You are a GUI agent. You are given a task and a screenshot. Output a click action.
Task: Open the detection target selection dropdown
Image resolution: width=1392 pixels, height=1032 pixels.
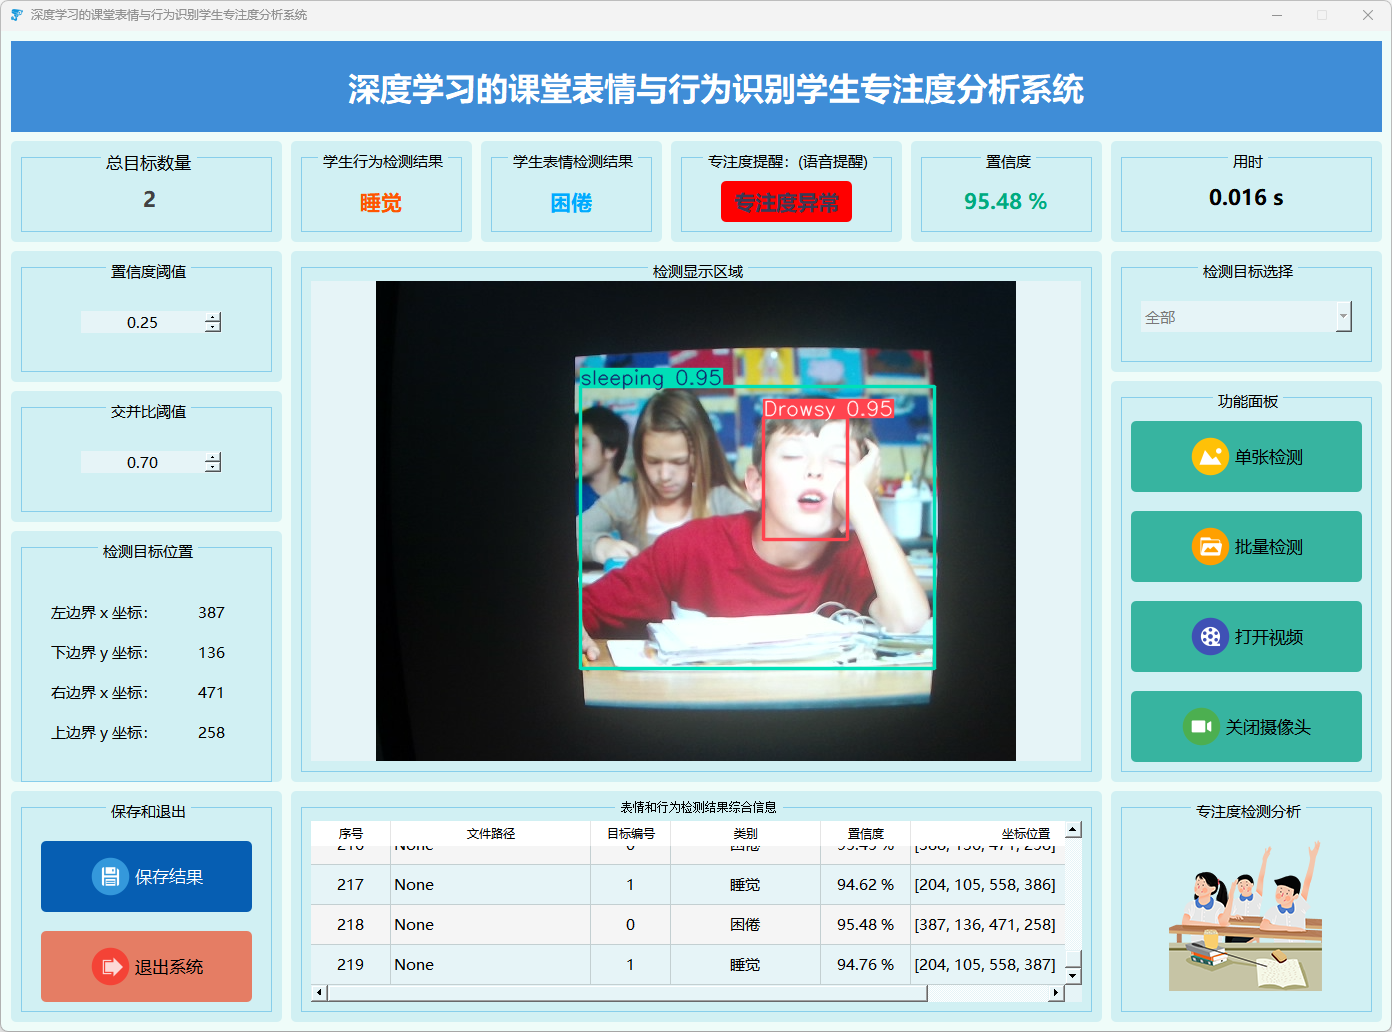point(1343,317)
